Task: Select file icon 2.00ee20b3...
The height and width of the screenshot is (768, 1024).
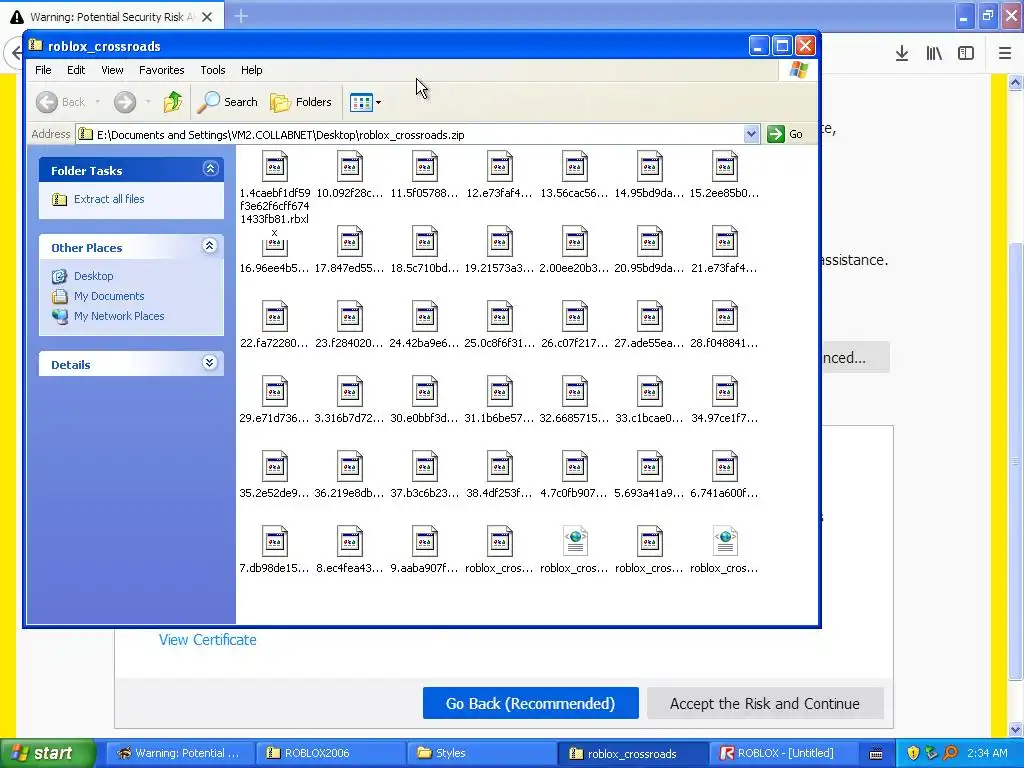Action: pos(575,242)
